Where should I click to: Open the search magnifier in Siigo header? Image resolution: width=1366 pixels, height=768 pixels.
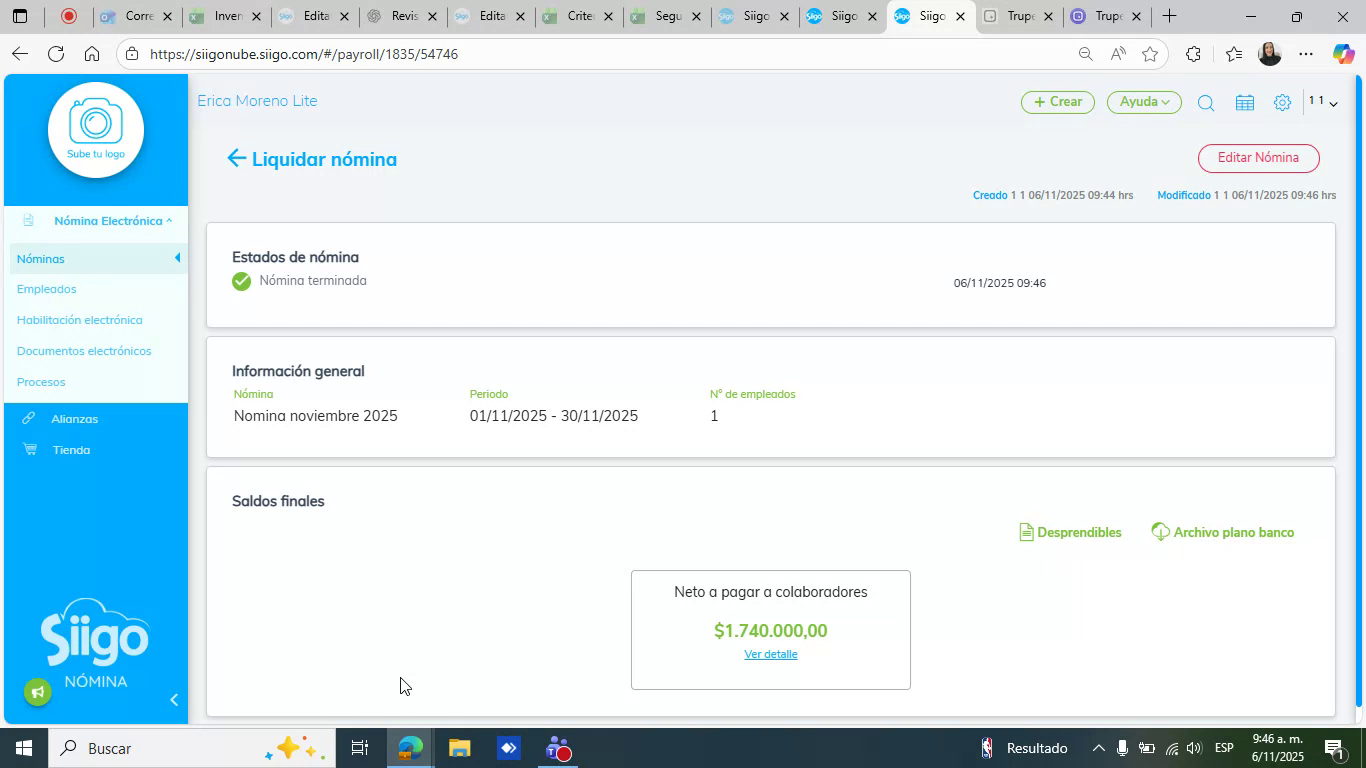coord(1206,103)
